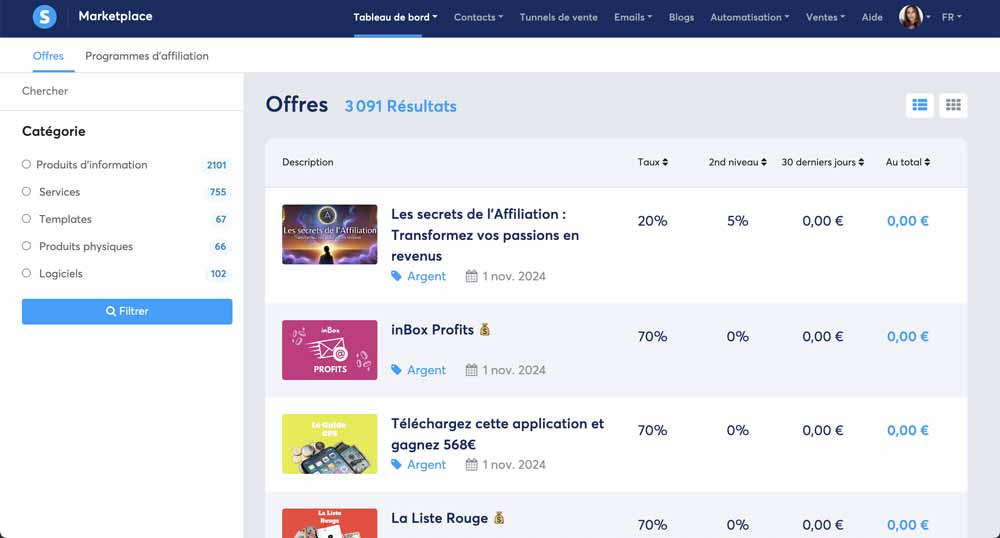The image size is (1000, 538).
Task: Open the Les secrets de l'Affiliation thumbnail
Action: click(x=330, y=234)
